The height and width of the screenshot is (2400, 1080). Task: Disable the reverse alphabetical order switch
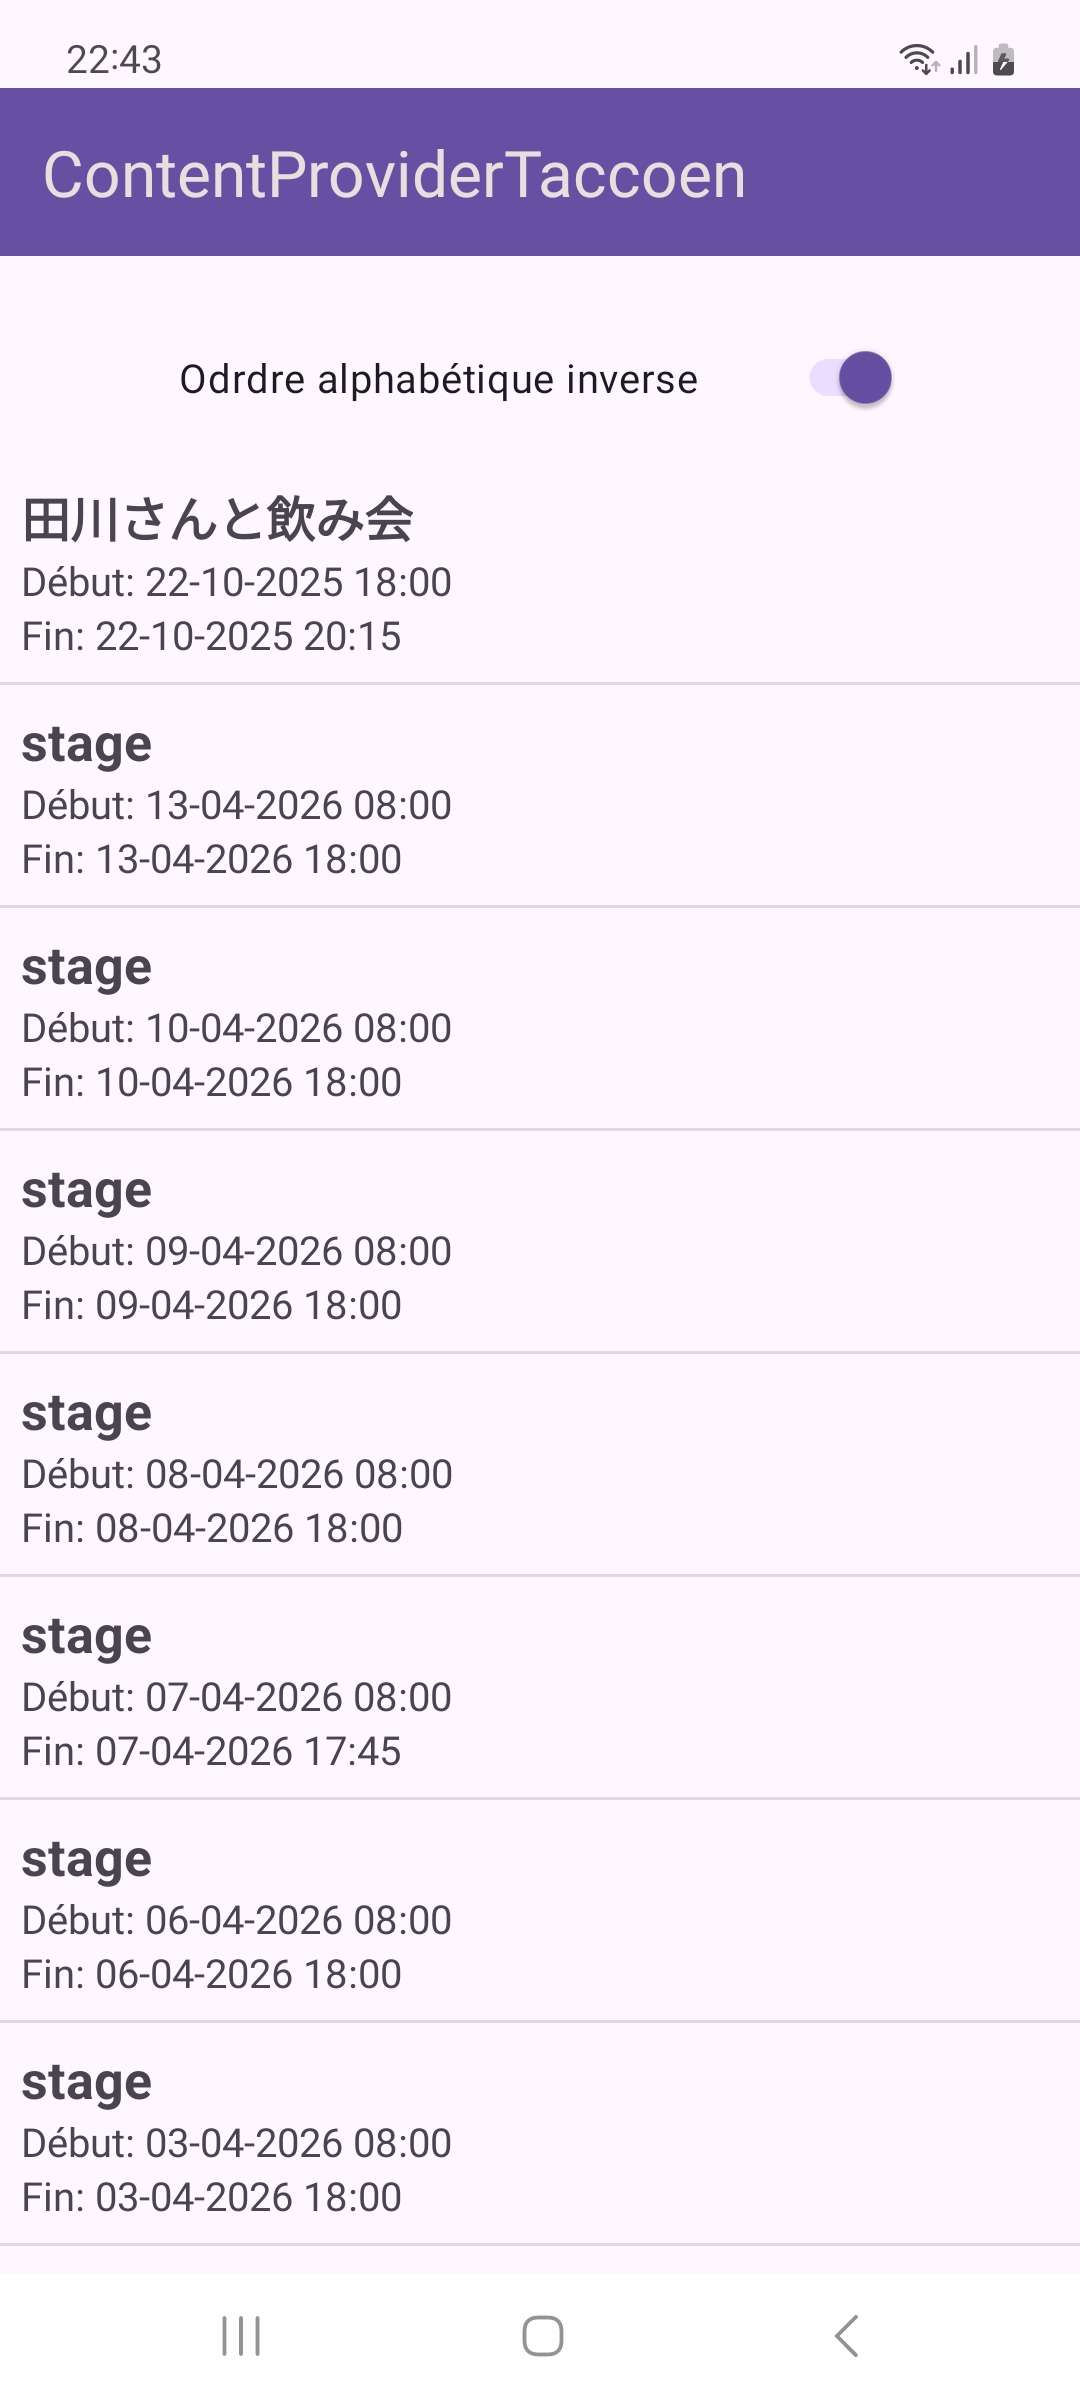coord(851,378)
